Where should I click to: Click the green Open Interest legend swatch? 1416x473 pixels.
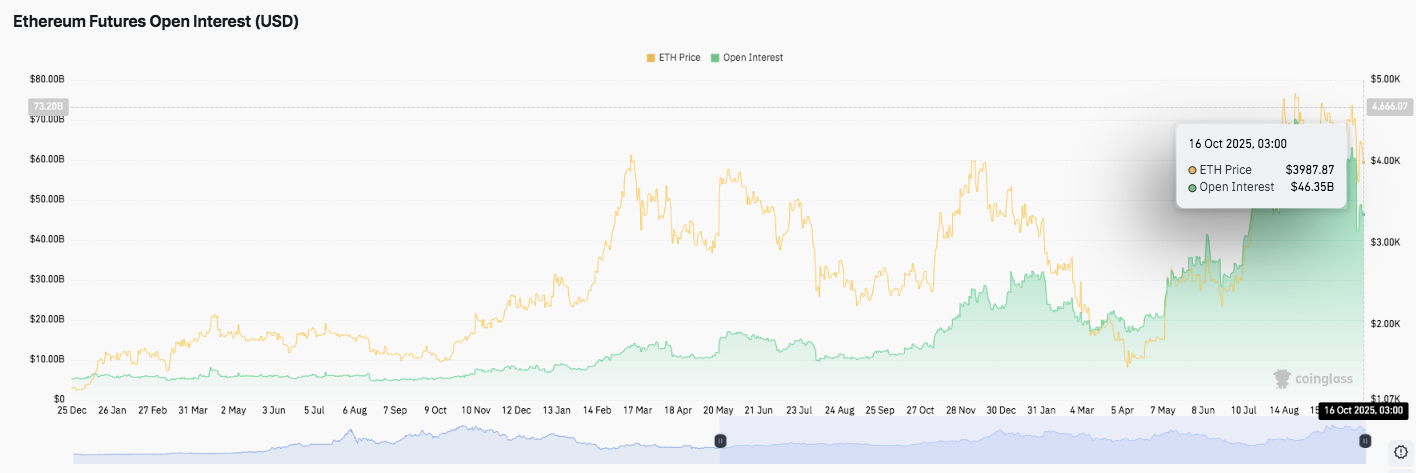[x=715, y=58]
